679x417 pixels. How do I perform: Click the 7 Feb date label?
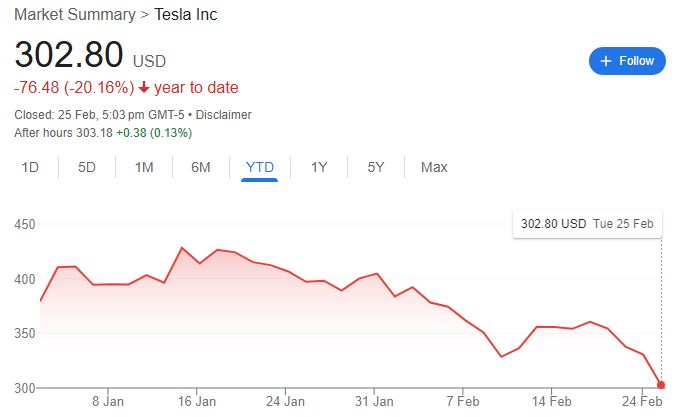(463, 403)
